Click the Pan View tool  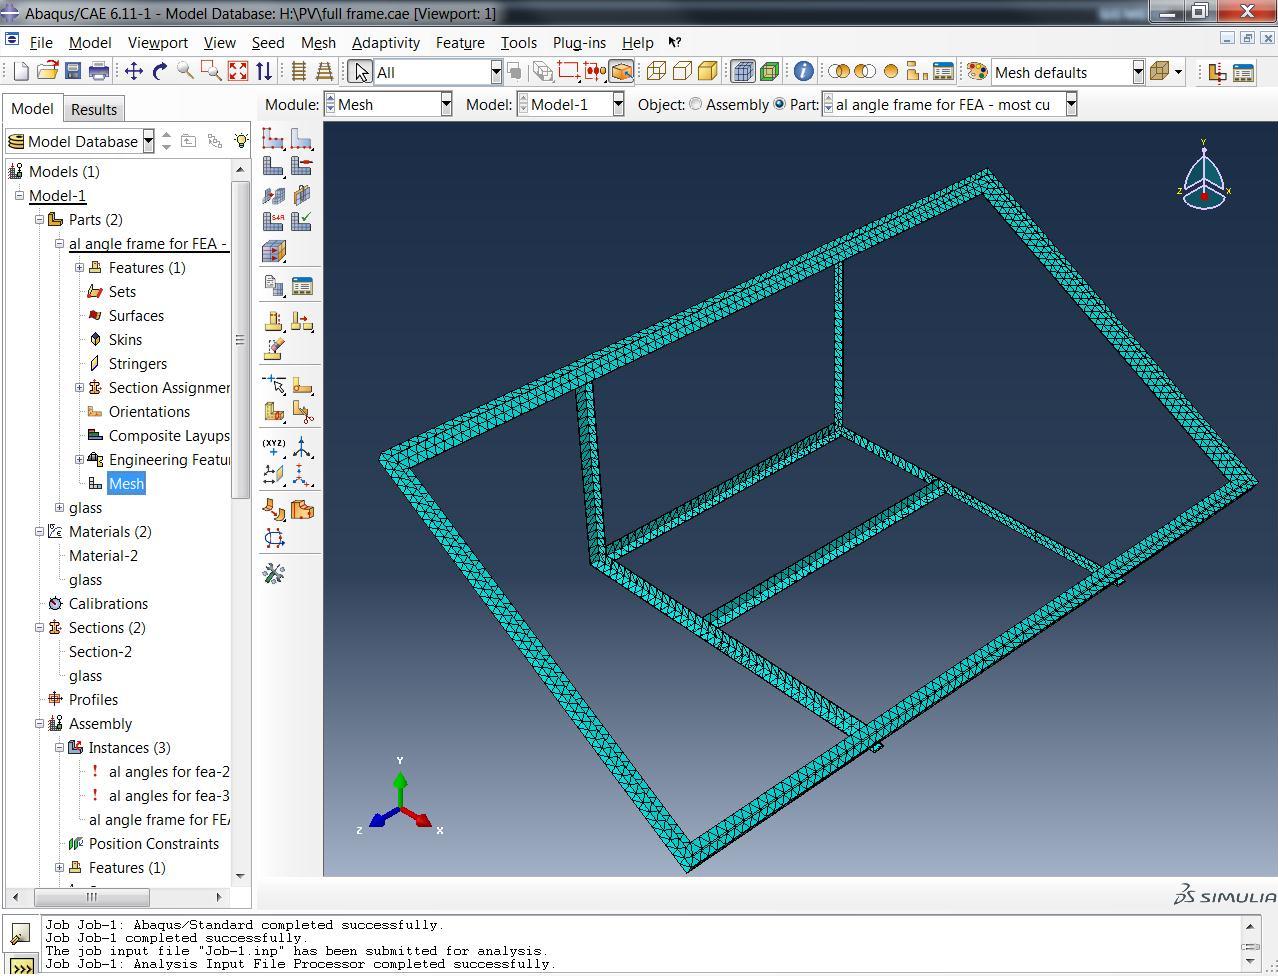[x=133, y=72]
